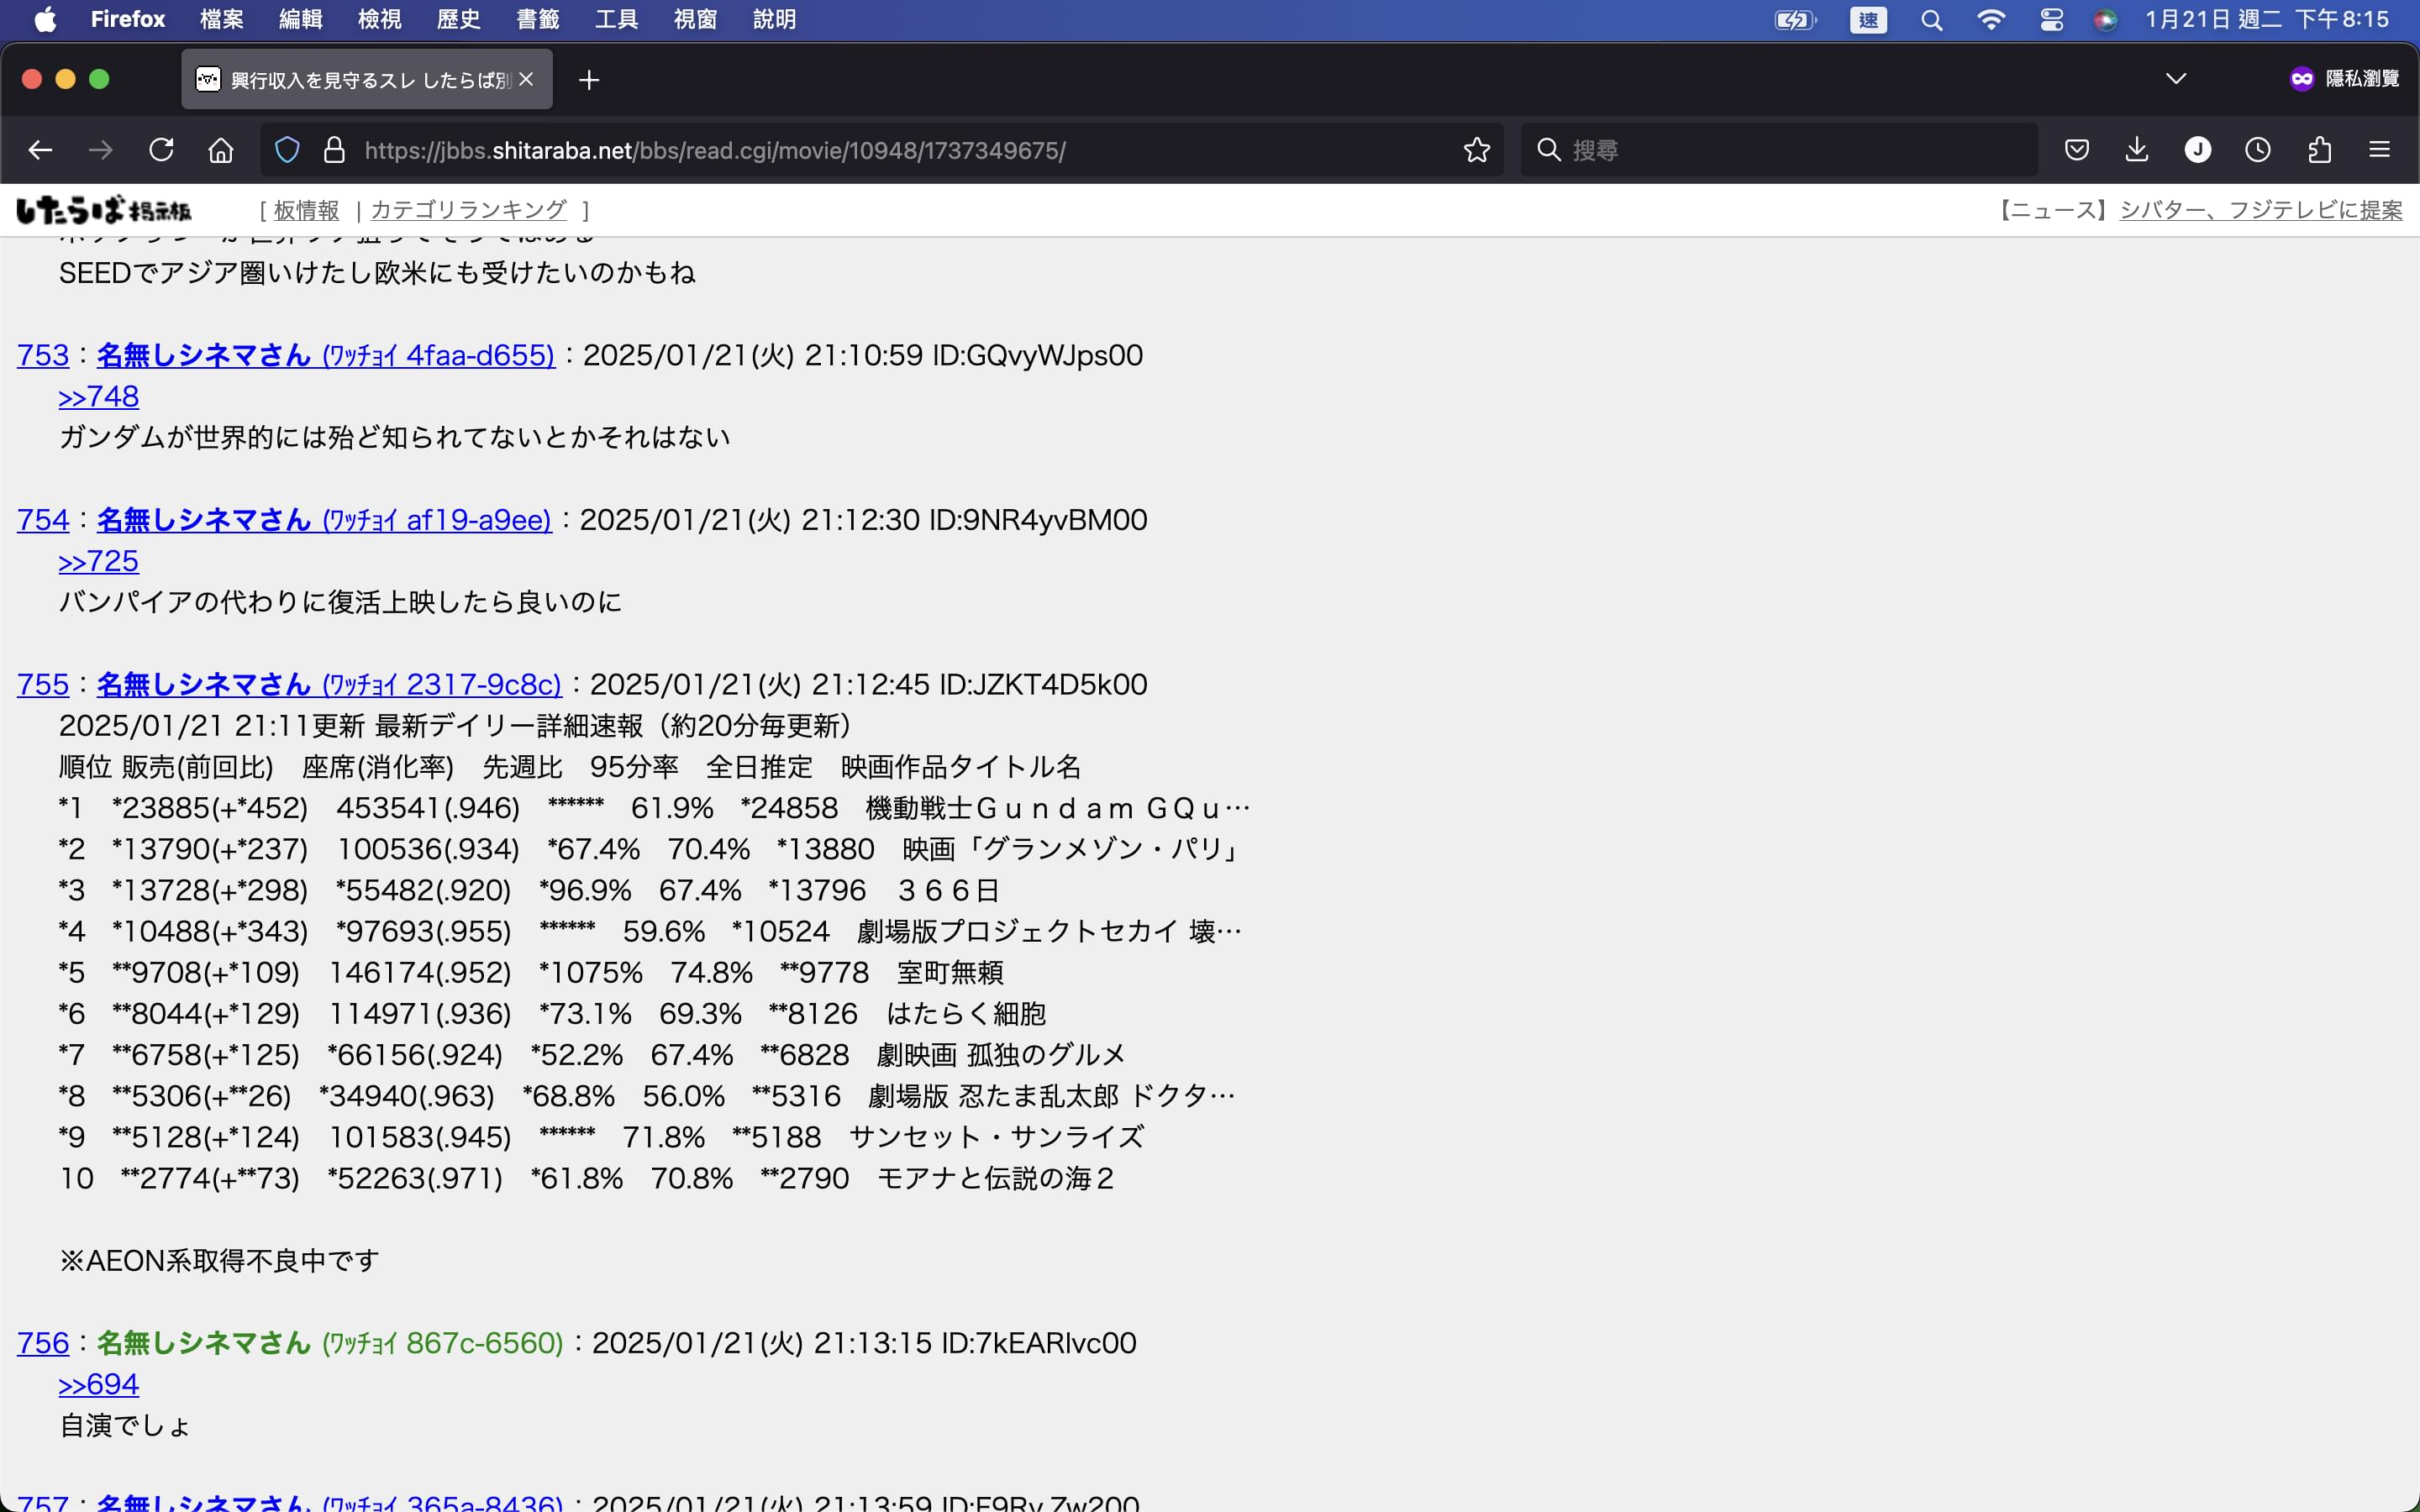Follow the >>694 reply anchor

(x=98, y=1384)
